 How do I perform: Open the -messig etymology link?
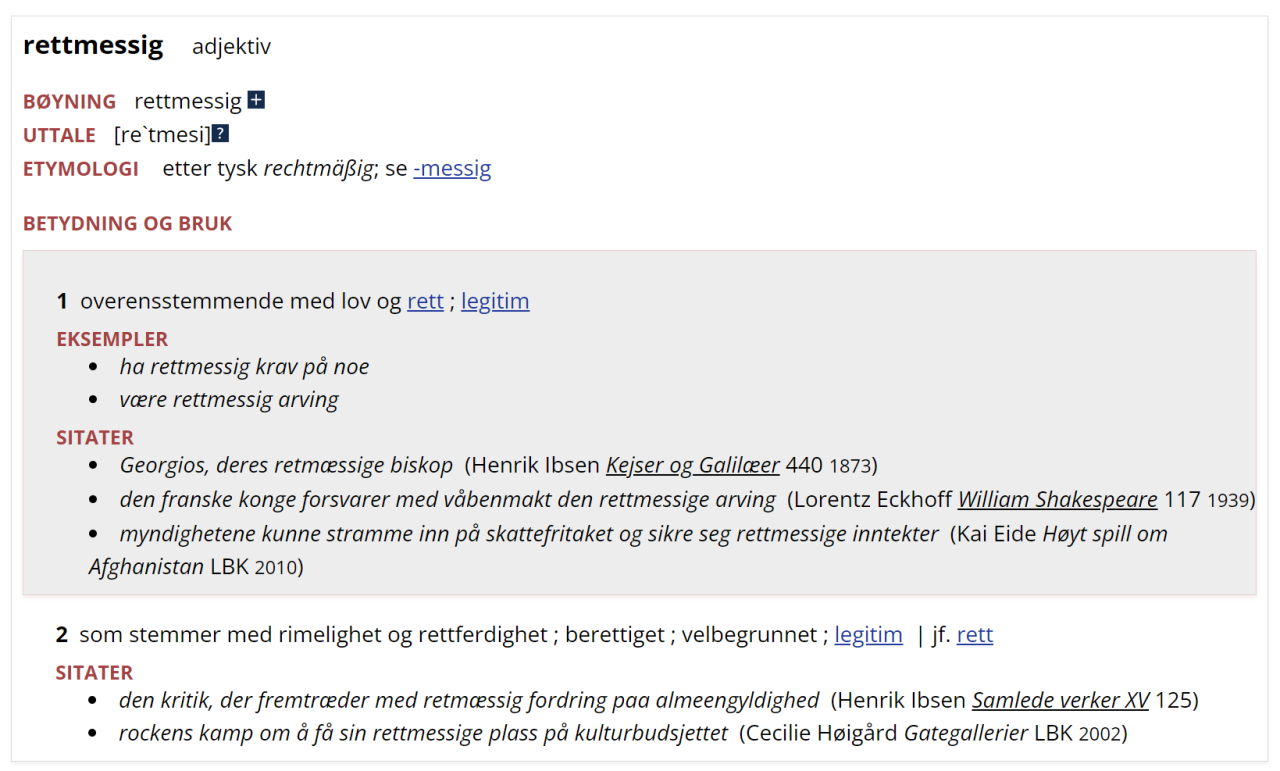[x=452, y=168]
